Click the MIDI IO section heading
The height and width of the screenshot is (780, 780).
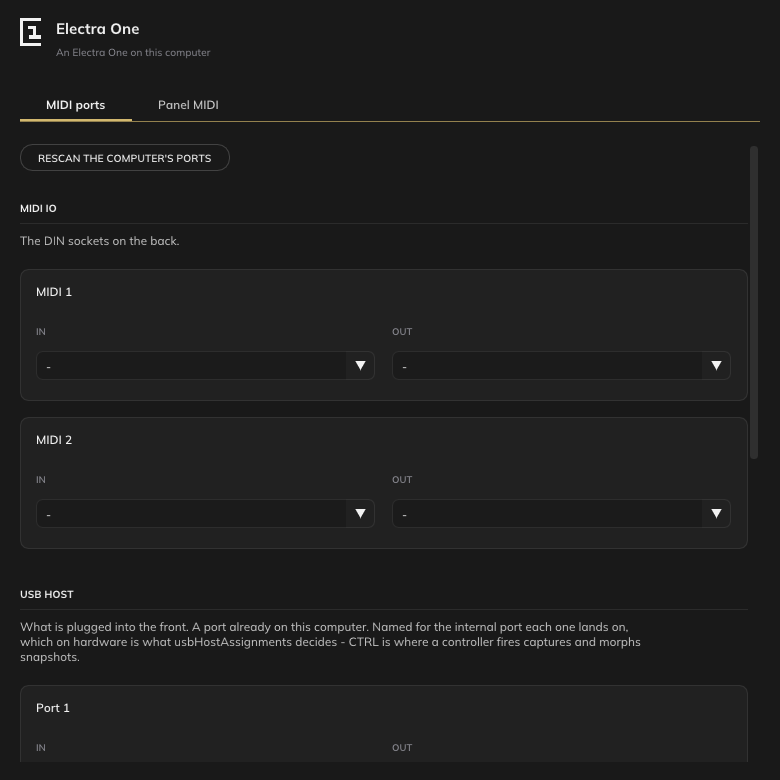click(38, 208)
